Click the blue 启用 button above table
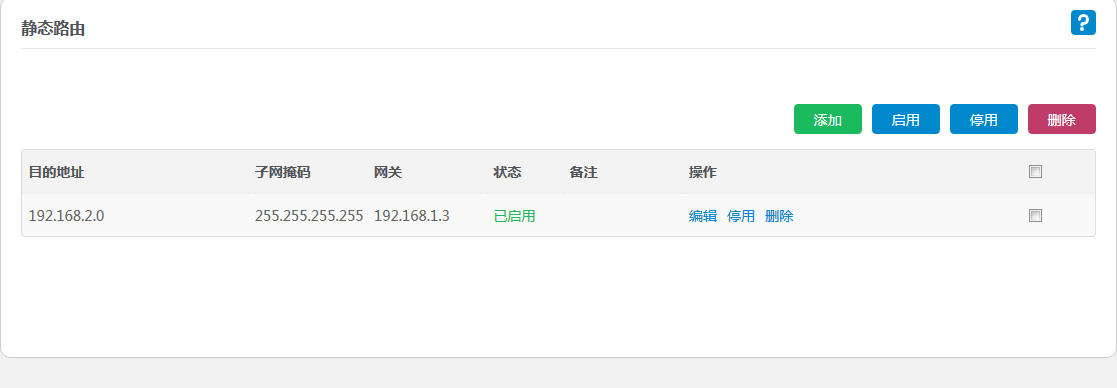 [905, 120]
